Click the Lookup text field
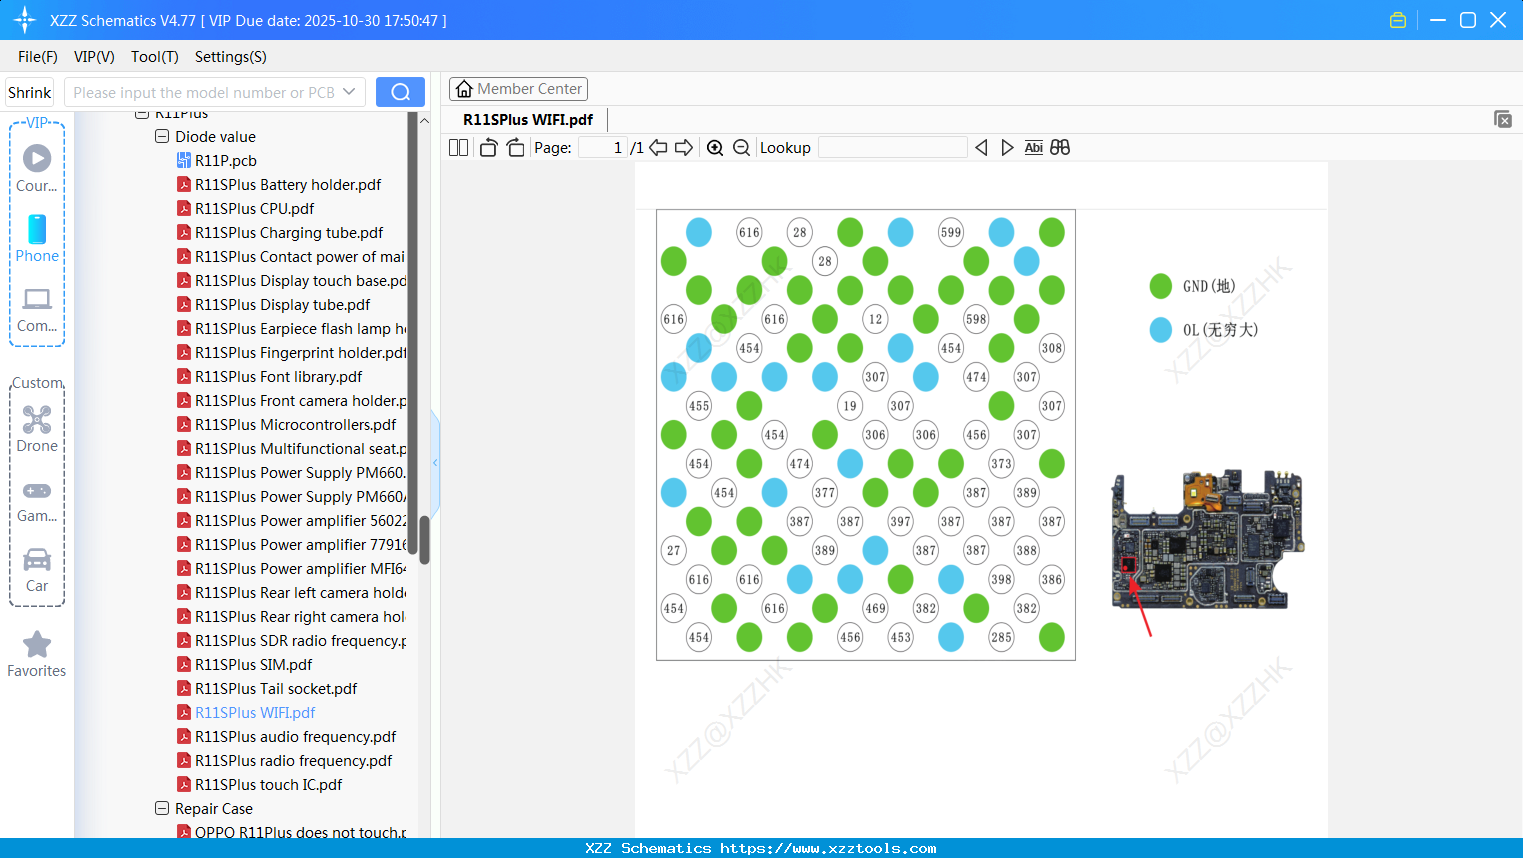Screen dimensions: 1523x858 pos(892,148)
